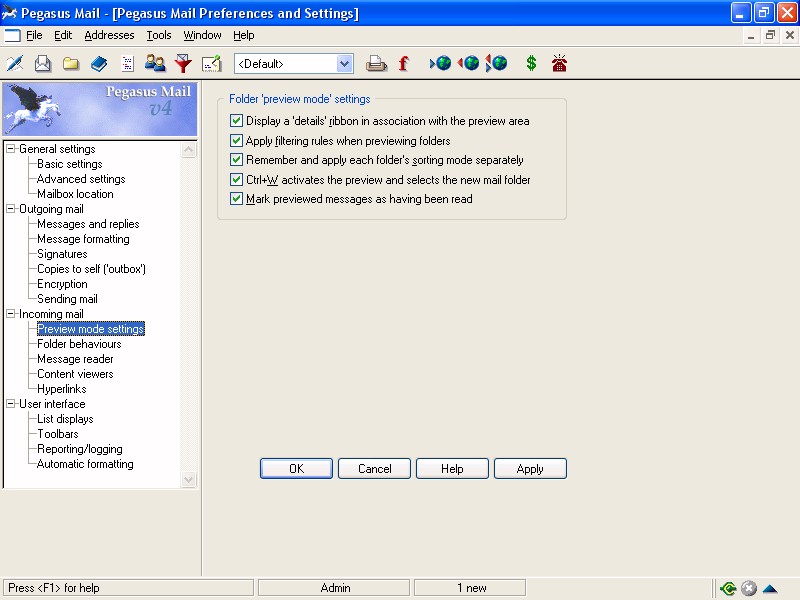The image size is (800, 600).
Task: Select Signatures in the tree
Action: point(62,254)
